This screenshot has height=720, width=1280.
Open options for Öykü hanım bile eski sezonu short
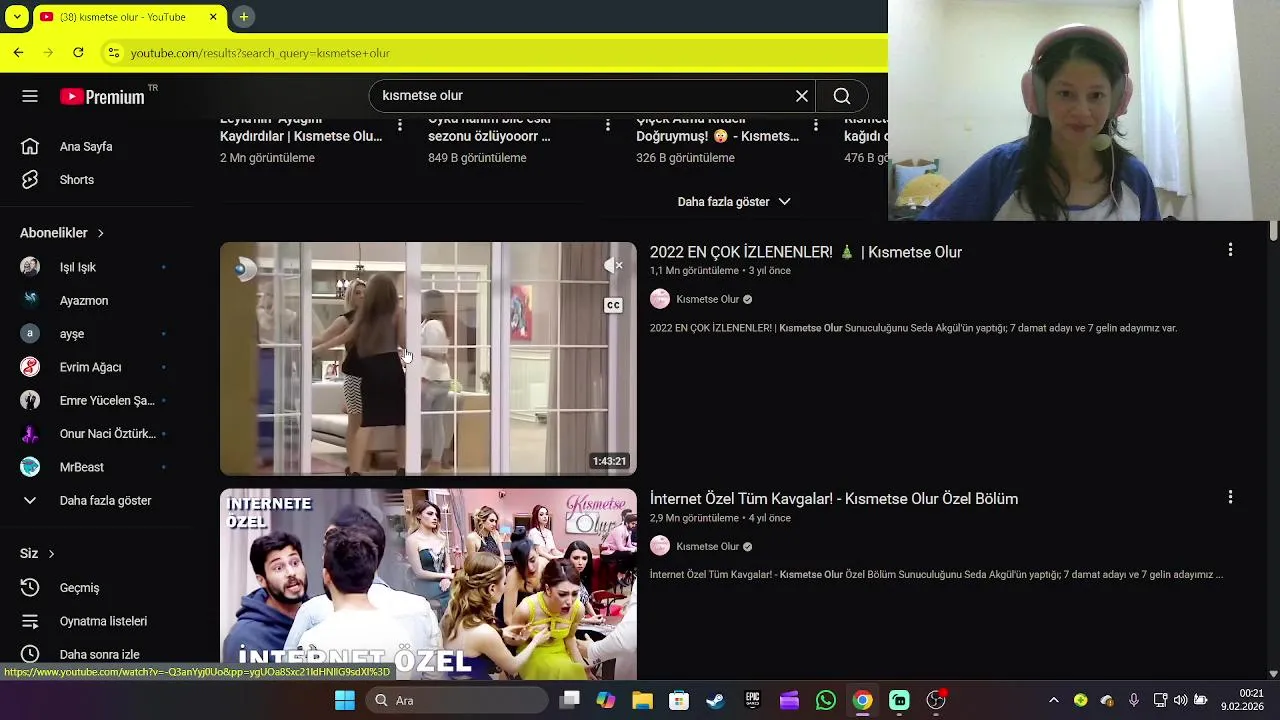[608, 125]
